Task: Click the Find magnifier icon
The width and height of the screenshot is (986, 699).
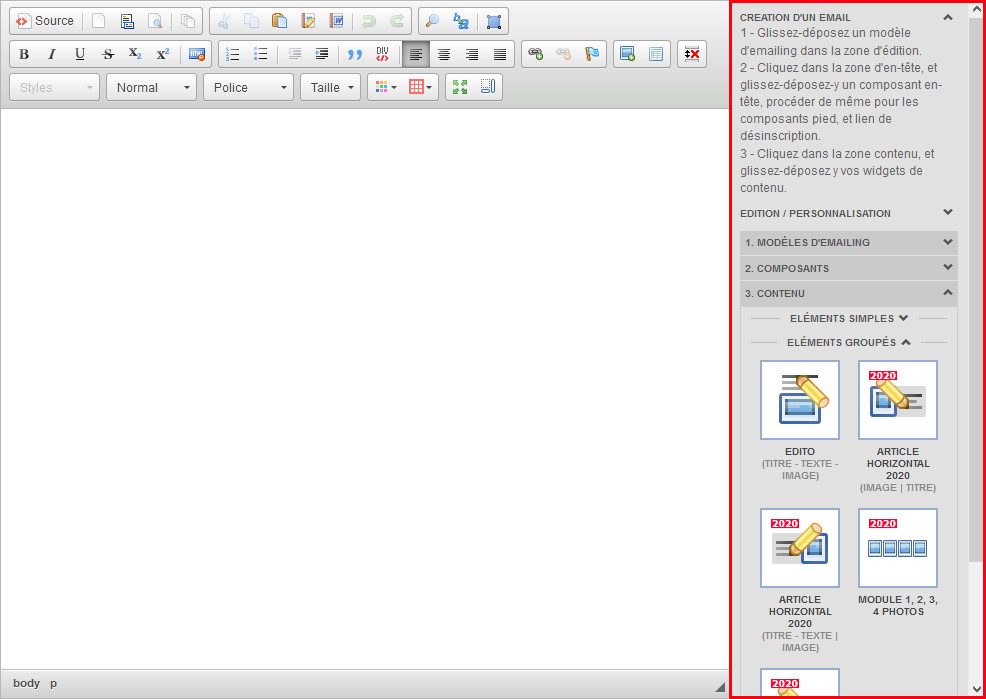Action: [x=433, y=21]
